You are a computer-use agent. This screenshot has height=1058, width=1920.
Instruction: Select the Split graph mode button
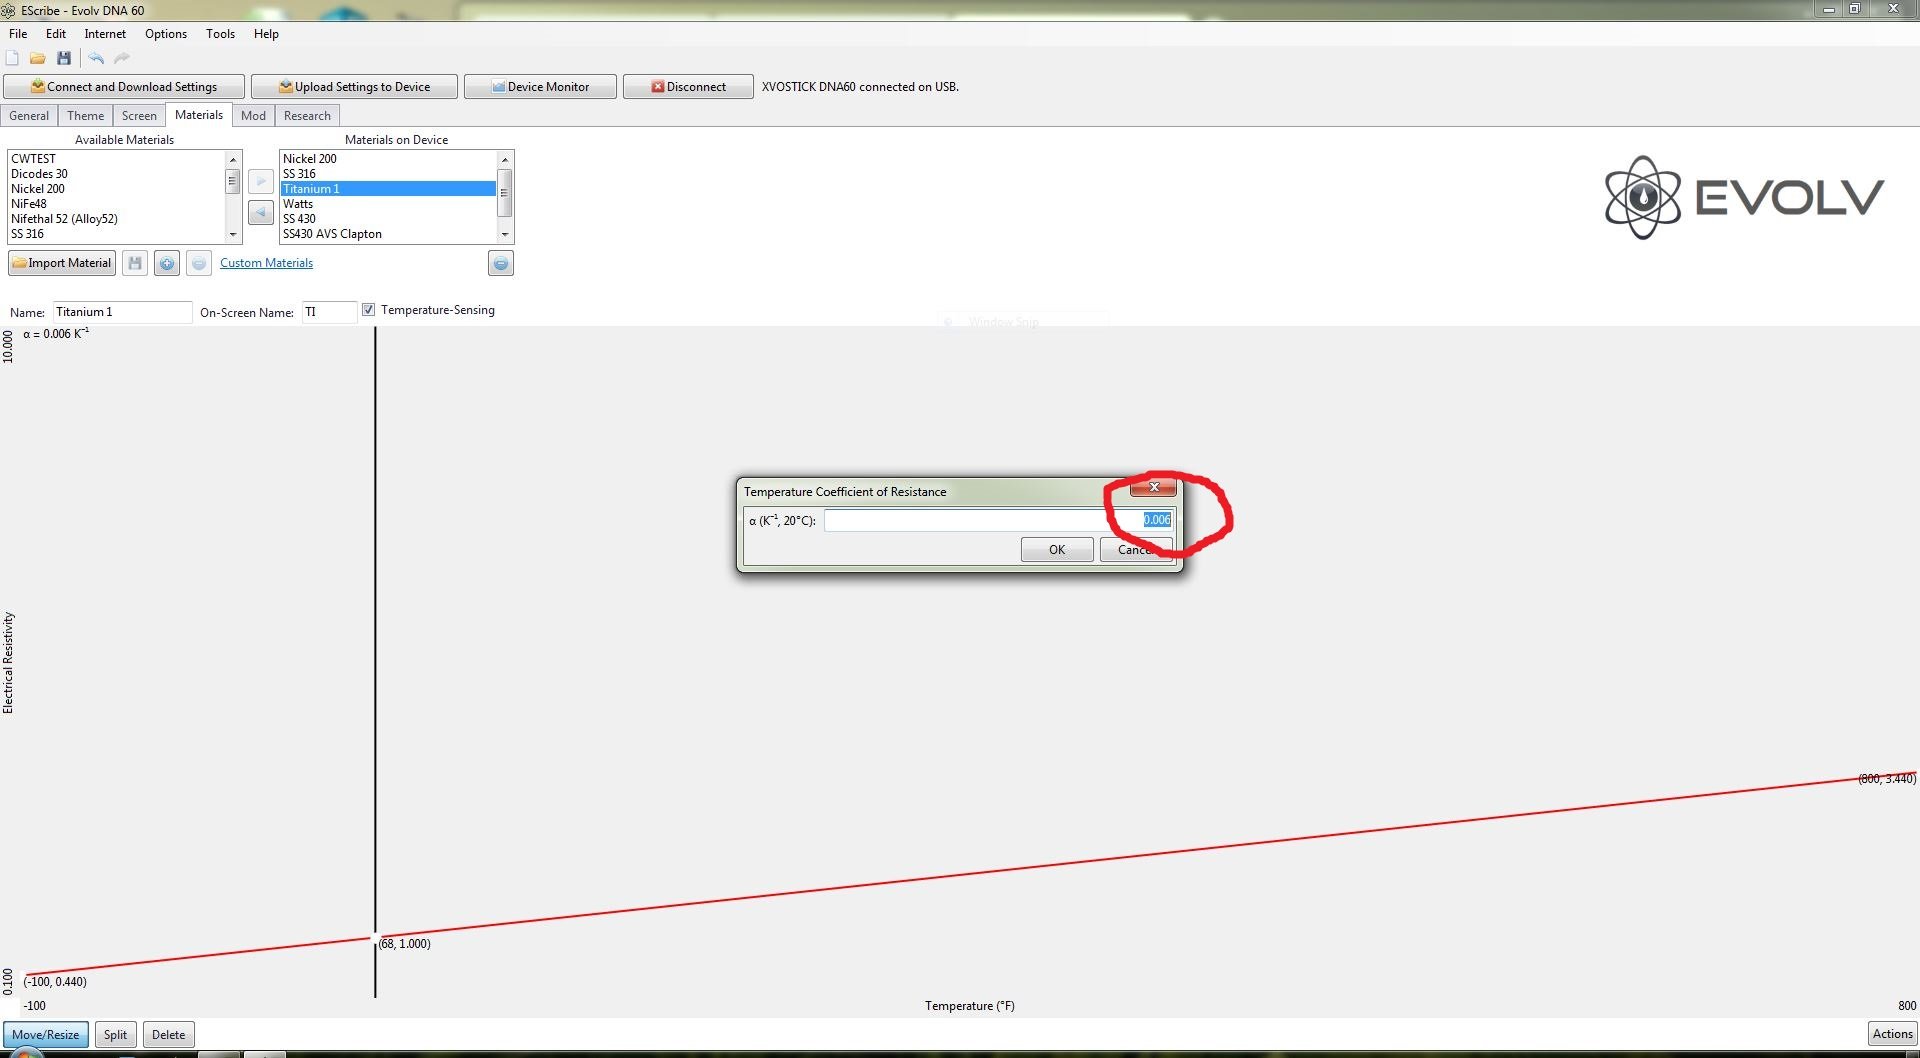pyautogui.click(x=115, y=1035)
